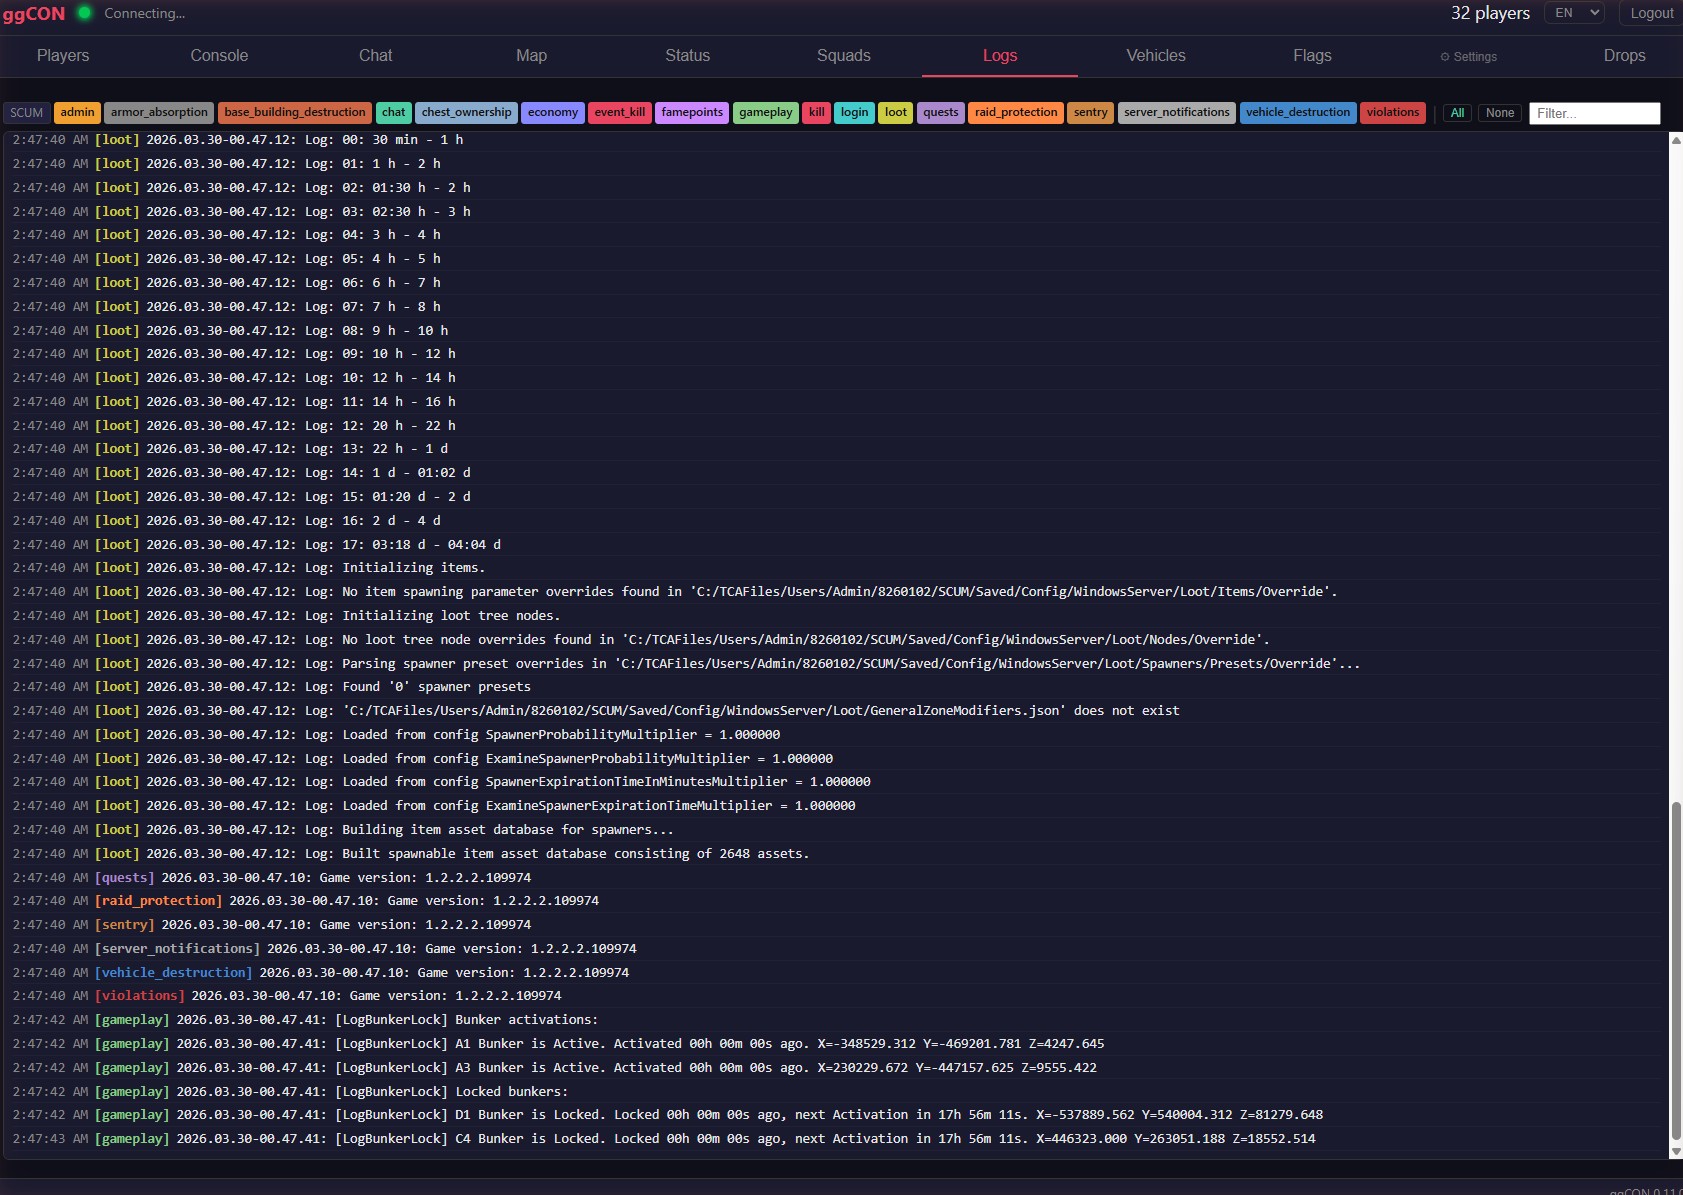Toggle the armor_absorption log filter
This screenshot has width=1683, height=1195.
click(x=159, y=113)
